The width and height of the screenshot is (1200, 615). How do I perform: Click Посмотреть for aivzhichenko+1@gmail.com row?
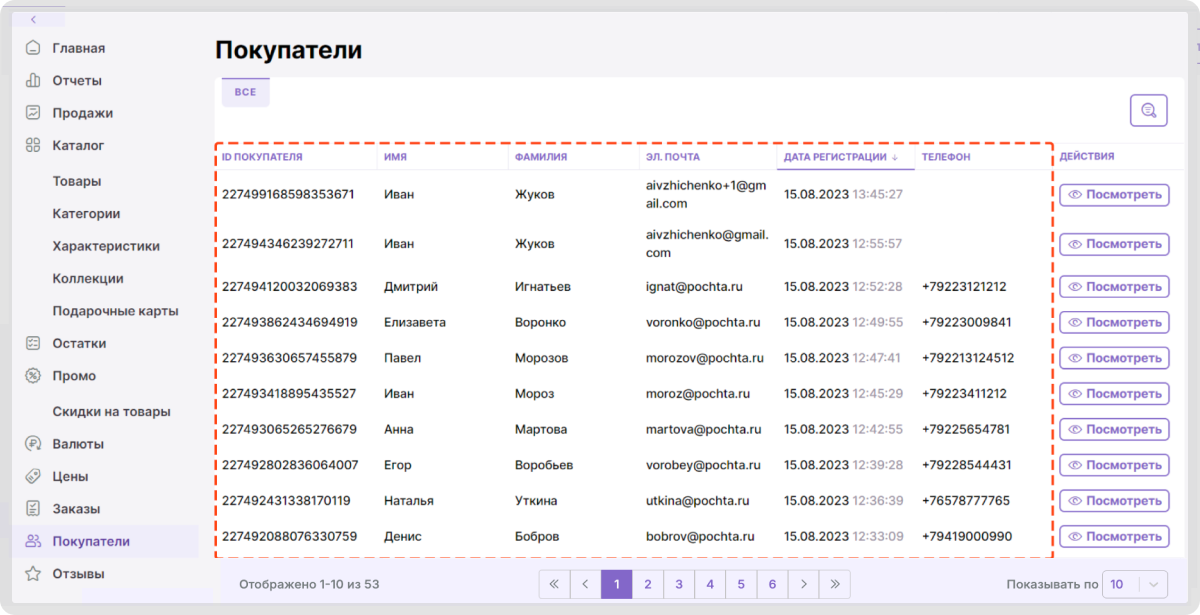pos(1114,195)
